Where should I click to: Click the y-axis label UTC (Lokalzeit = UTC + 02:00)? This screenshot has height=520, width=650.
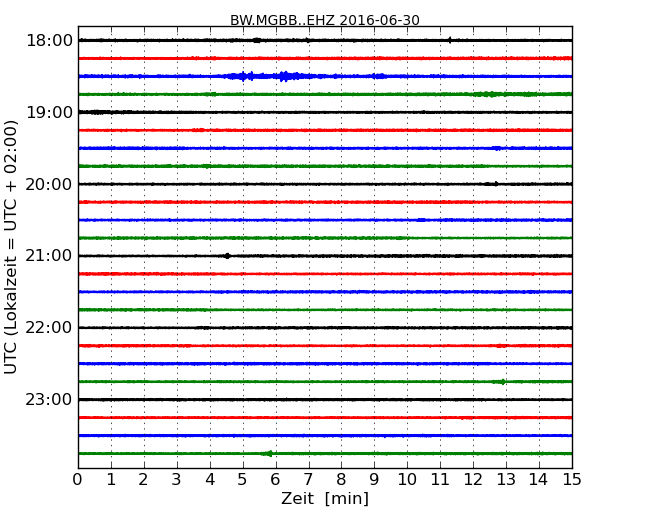(x=11, y=247)
